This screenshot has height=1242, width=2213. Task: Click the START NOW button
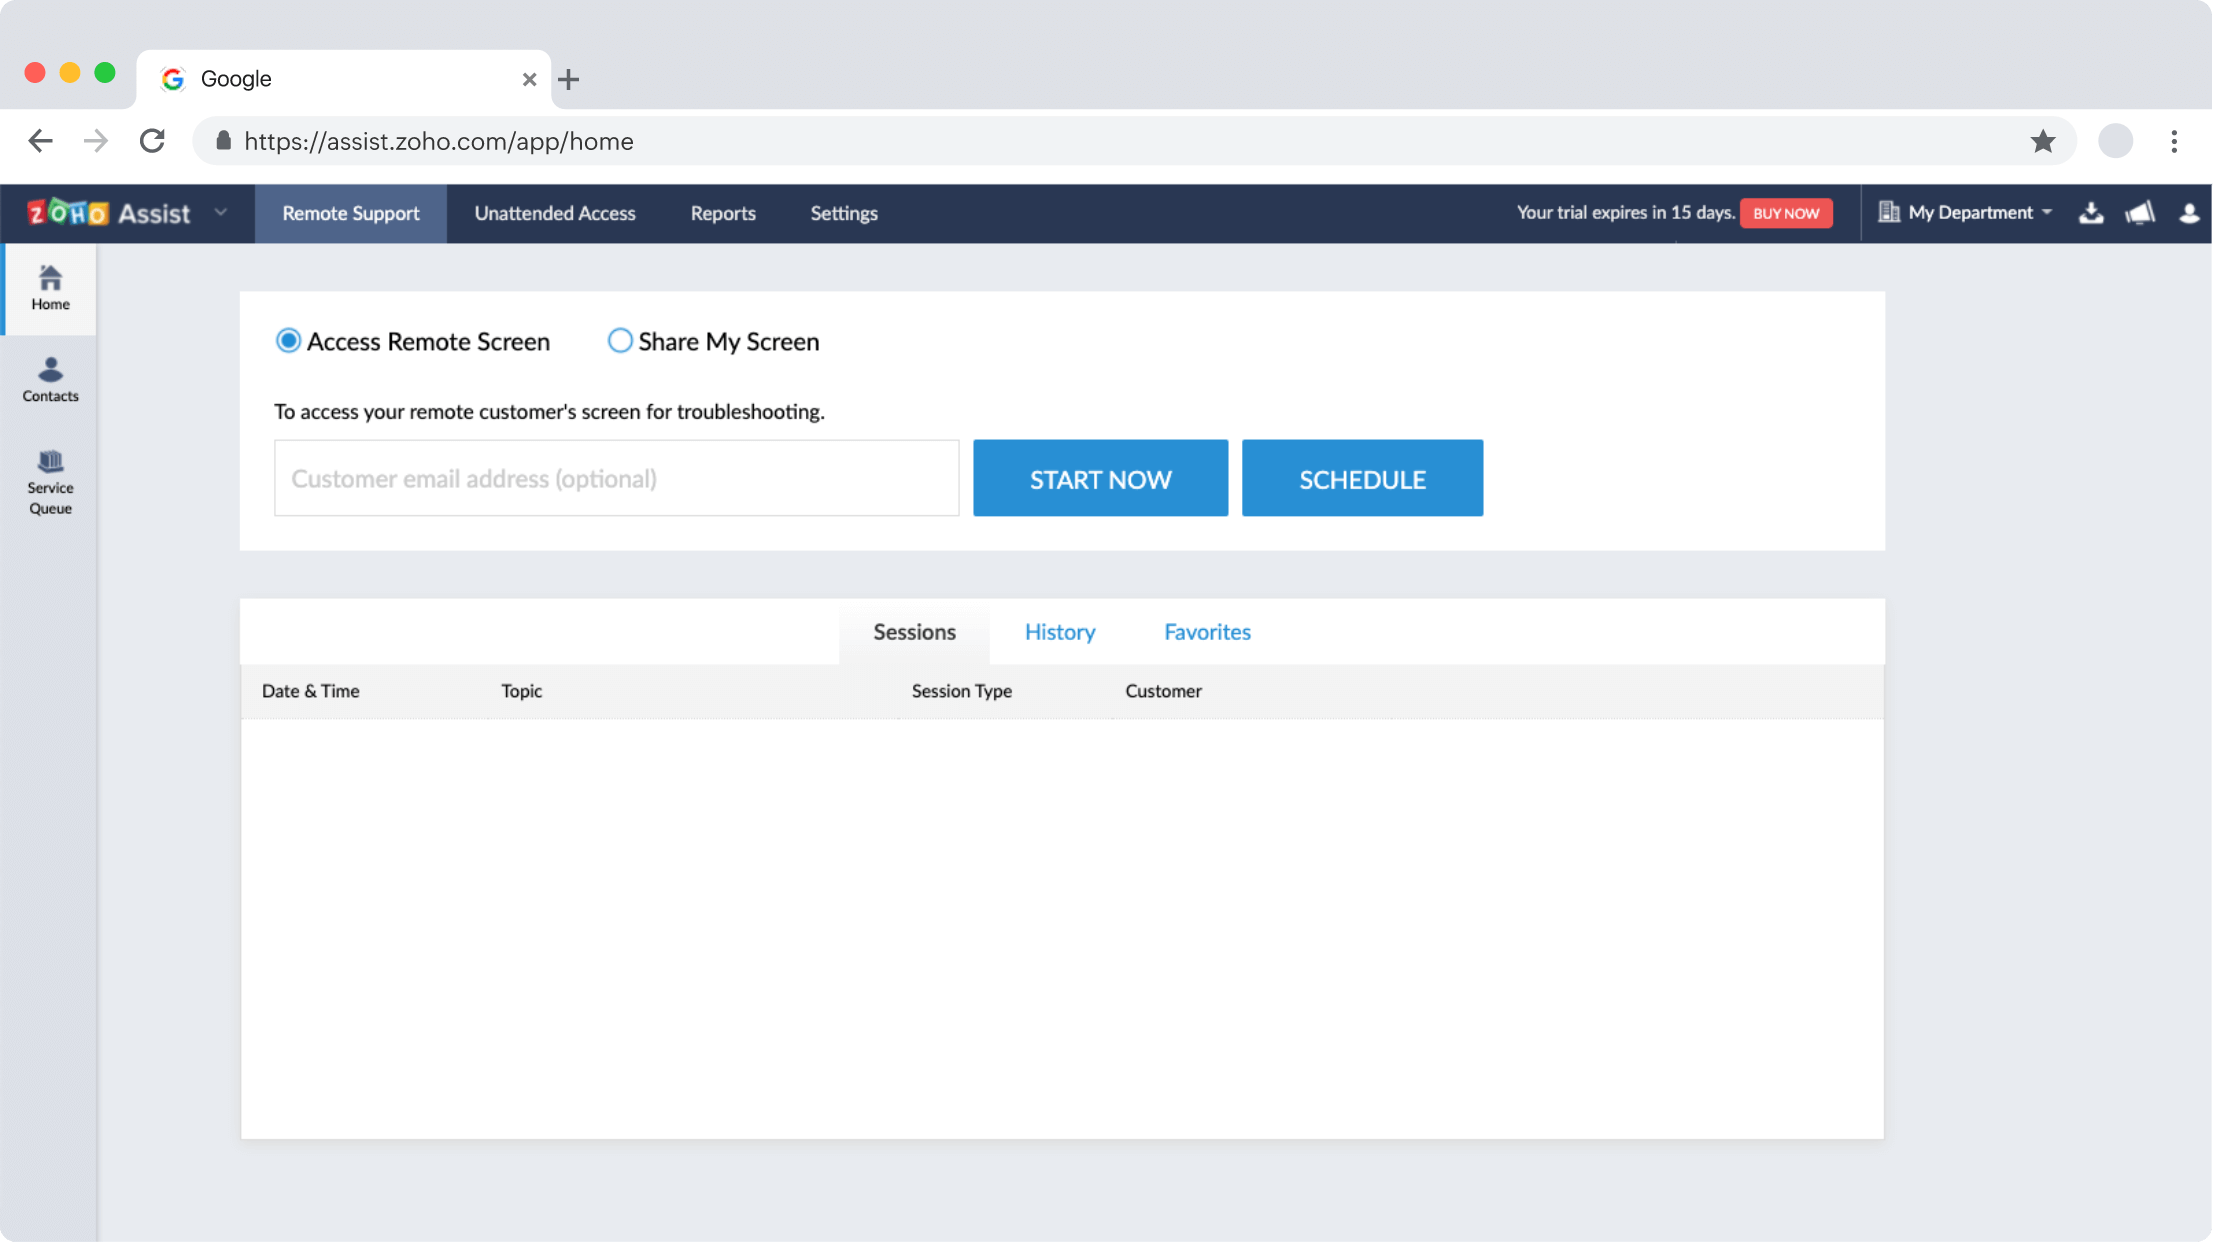point(1100,478)
